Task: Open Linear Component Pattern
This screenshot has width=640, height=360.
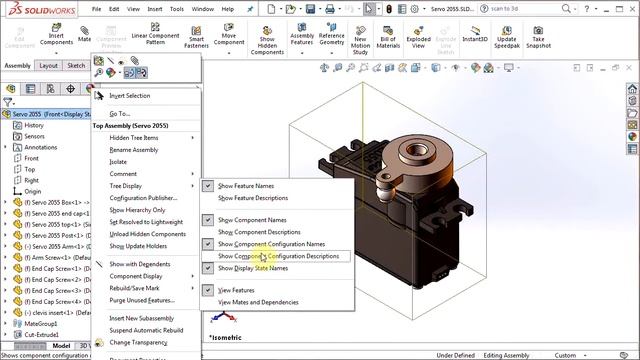Action: (x=155, y=33)
